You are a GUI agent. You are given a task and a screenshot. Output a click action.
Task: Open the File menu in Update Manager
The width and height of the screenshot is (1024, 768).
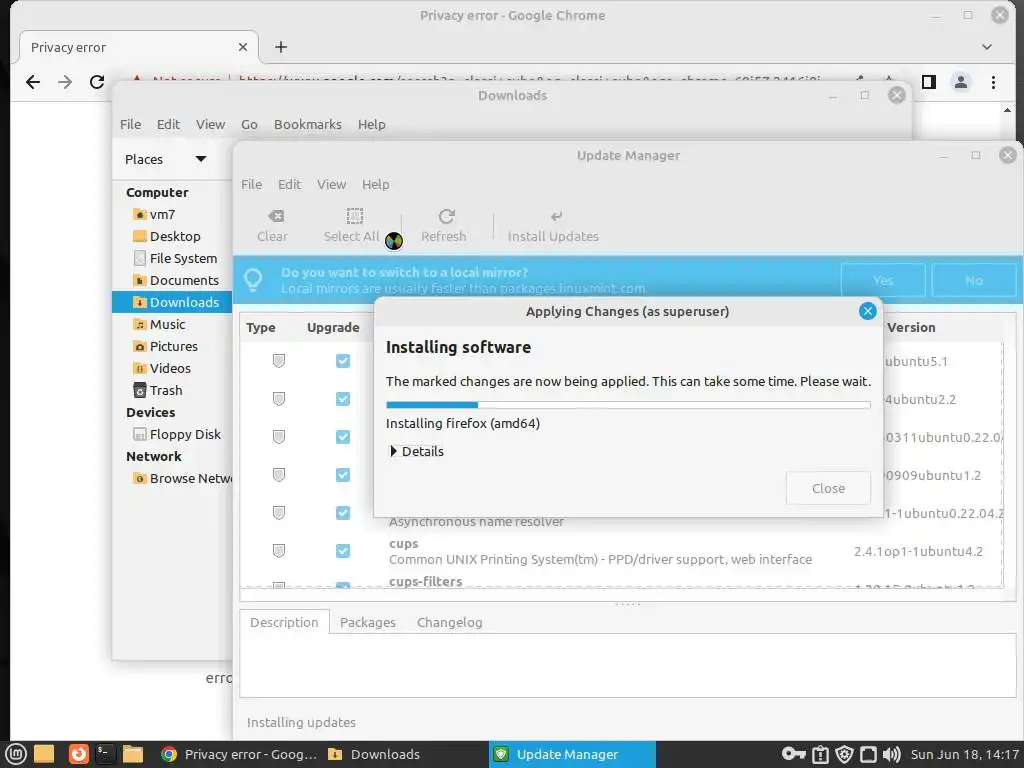tap(251, 184)
